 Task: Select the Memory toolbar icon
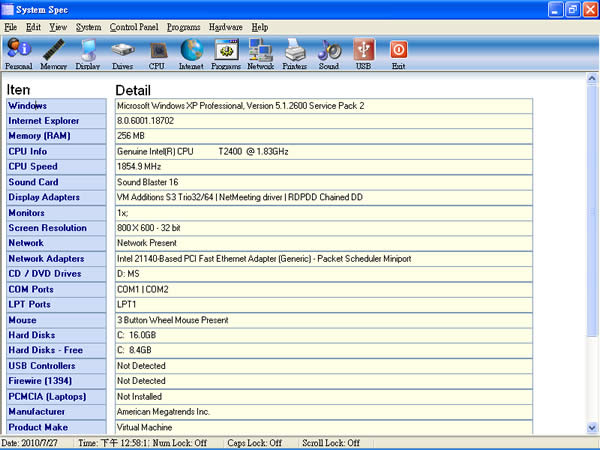pyautogui.click(x=54, y=54)
